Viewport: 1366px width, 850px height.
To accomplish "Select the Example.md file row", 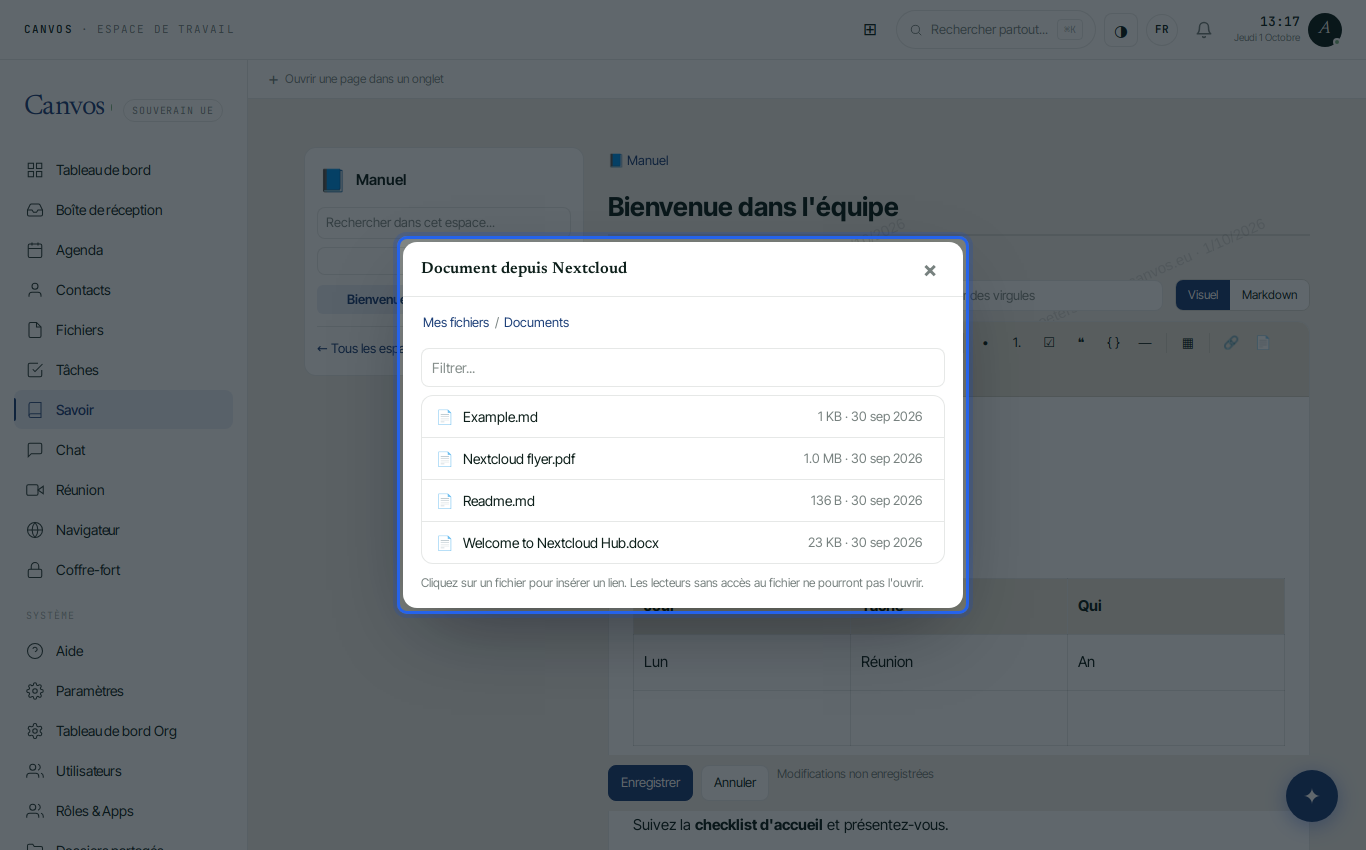I will (683, 417).
